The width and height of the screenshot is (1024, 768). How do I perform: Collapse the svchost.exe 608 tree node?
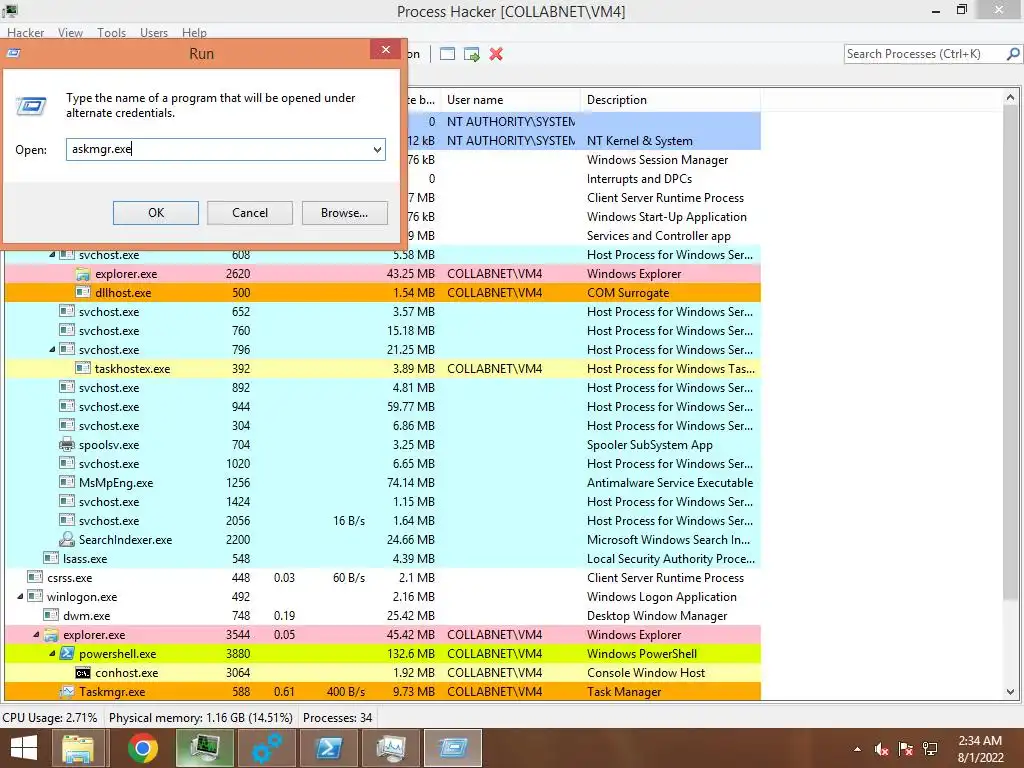pyautogui.click(x=52, y=255)
